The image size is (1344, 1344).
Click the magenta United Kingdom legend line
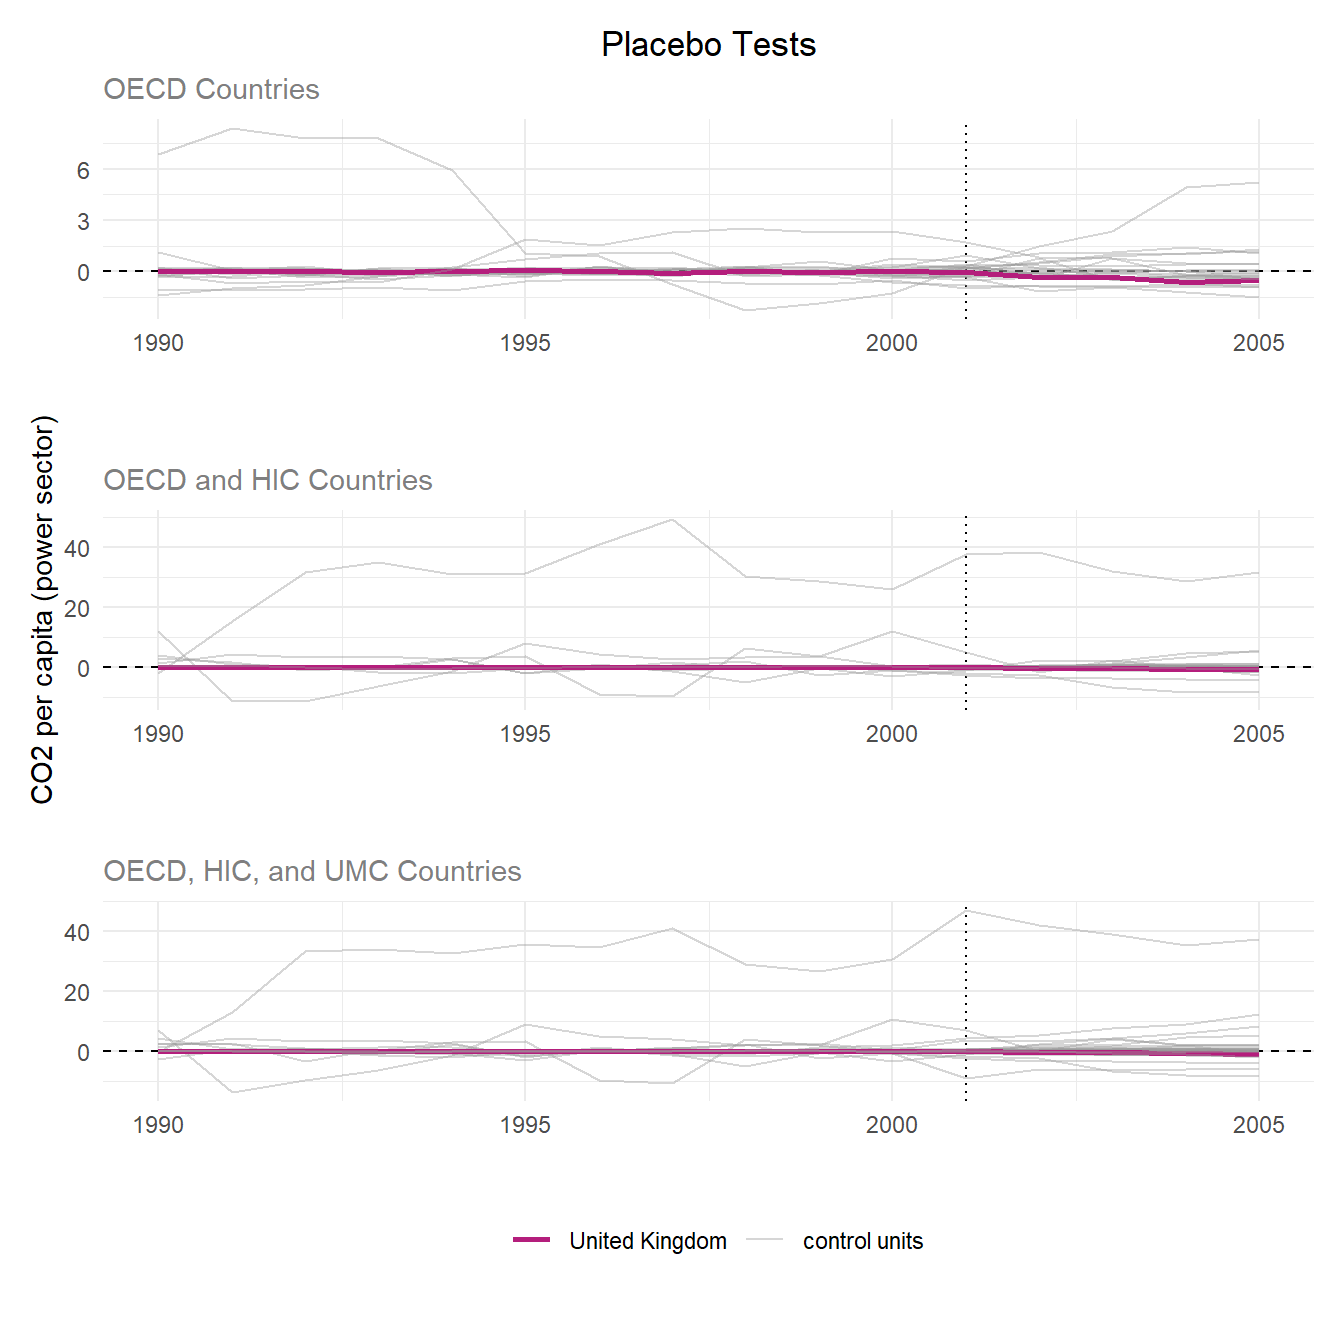pos(531,1240)
